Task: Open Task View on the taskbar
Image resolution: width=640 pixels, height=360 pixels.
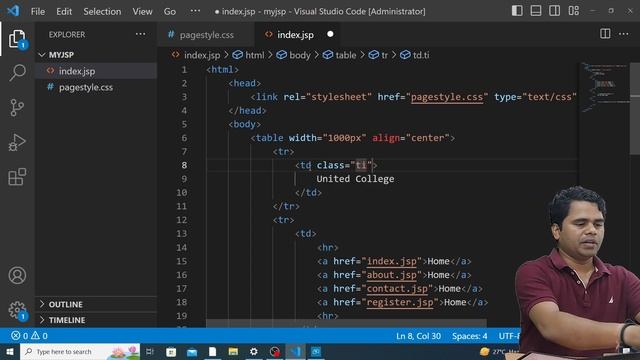Action: pos(150,351)
